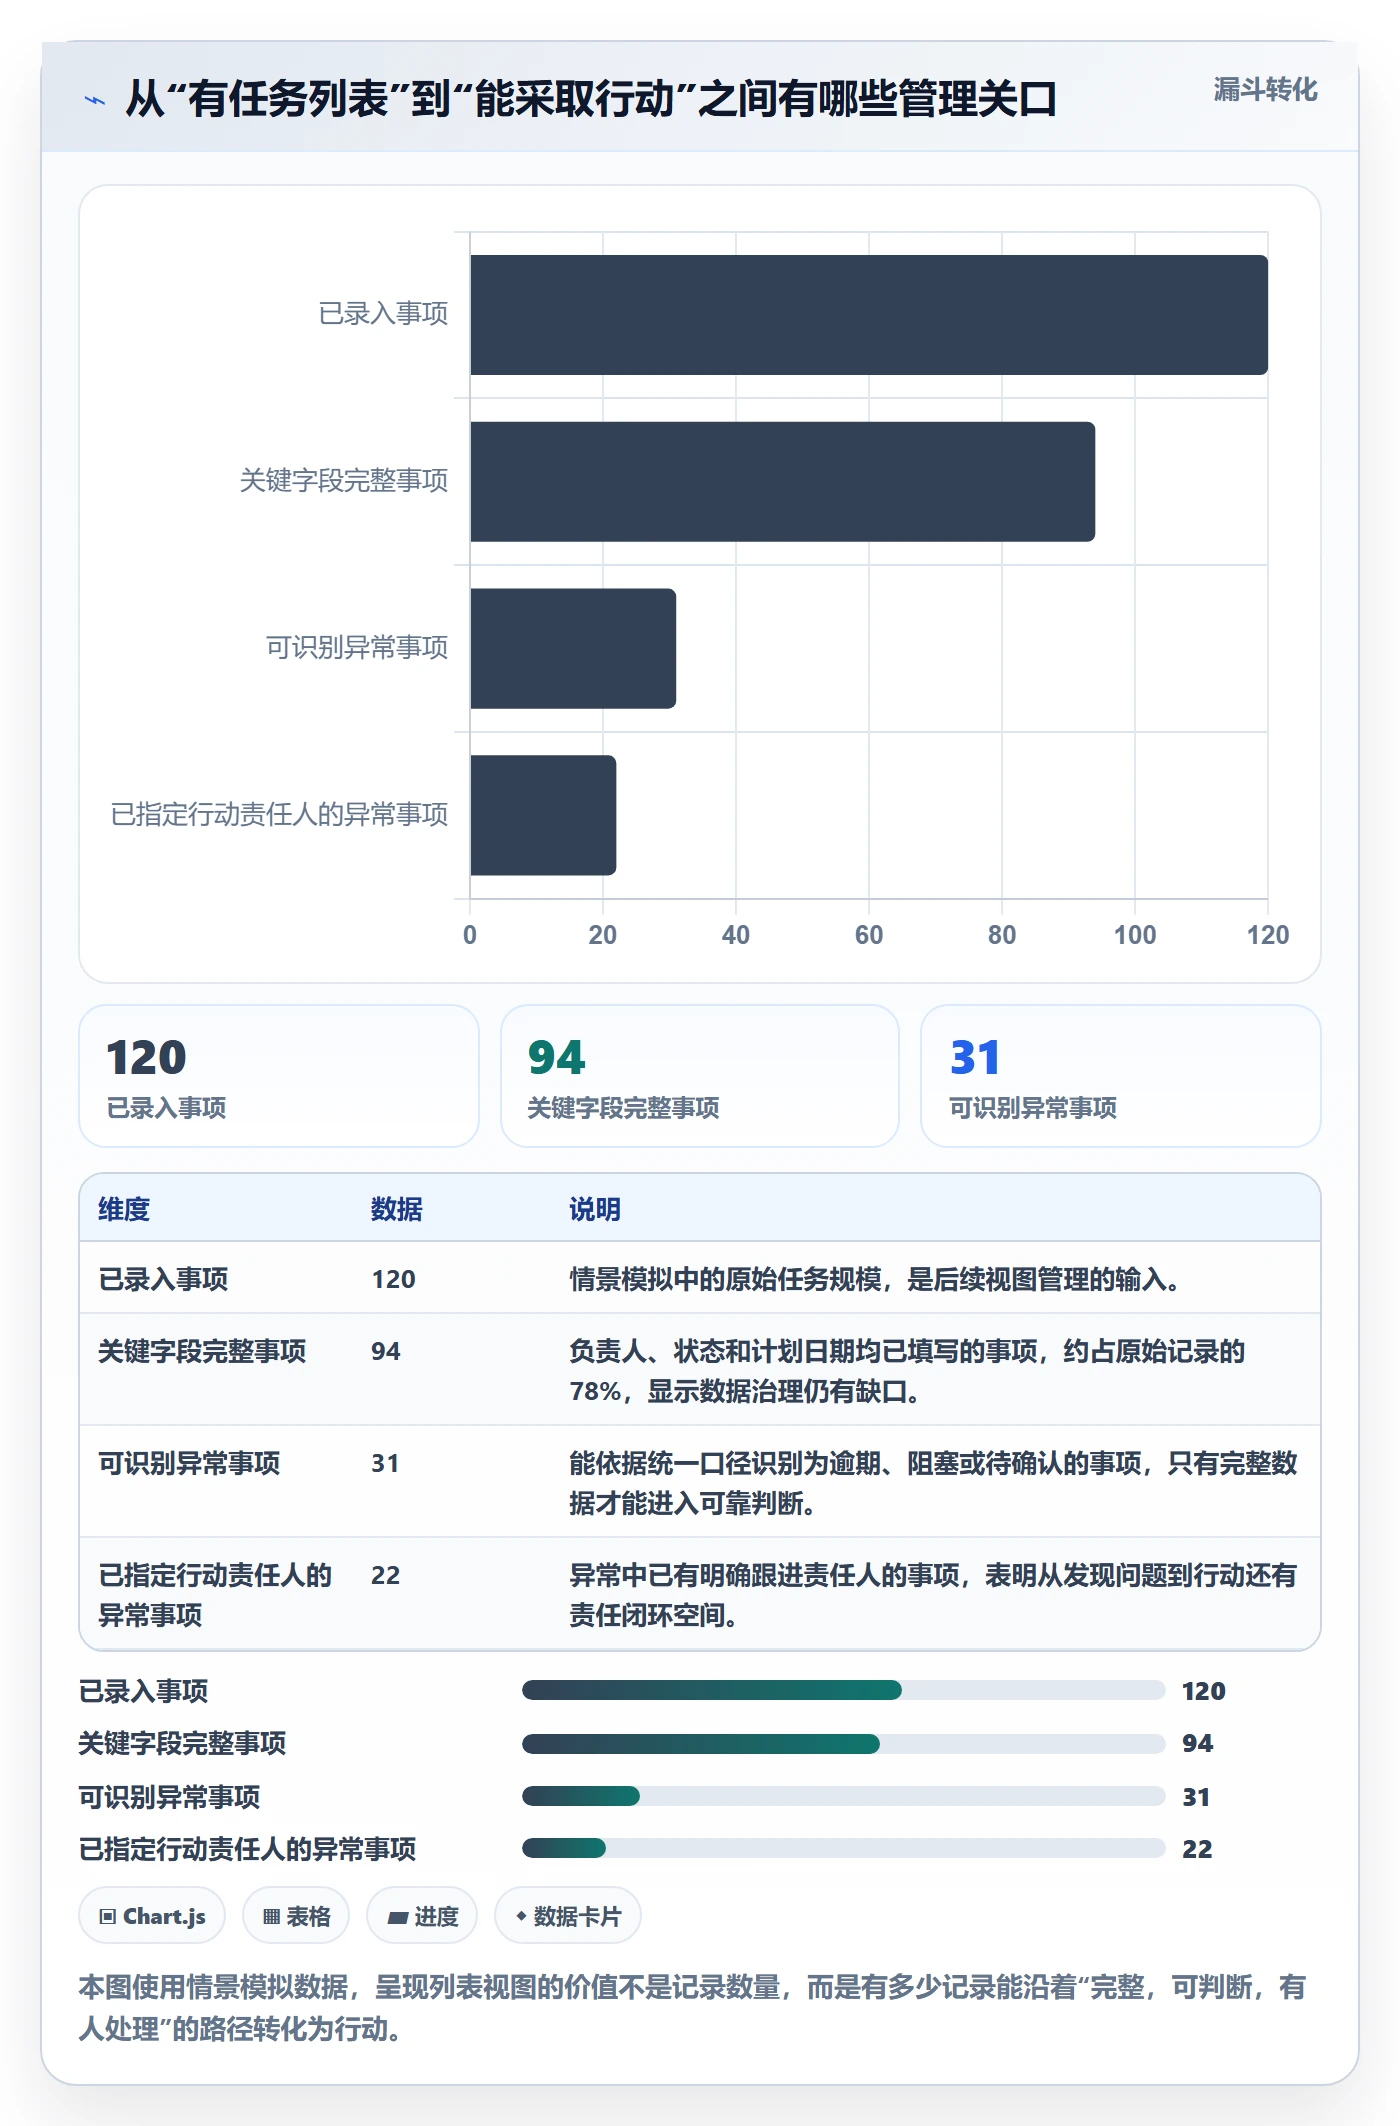Screen dimensions: 1400x2126
Task: Click the chart bar for 可识别异常事项
Action: coord(573,648)
